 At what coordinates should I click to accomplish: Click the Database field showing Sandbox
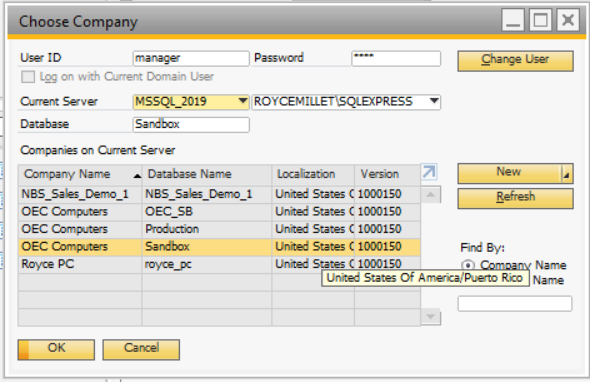pos(191,125)
